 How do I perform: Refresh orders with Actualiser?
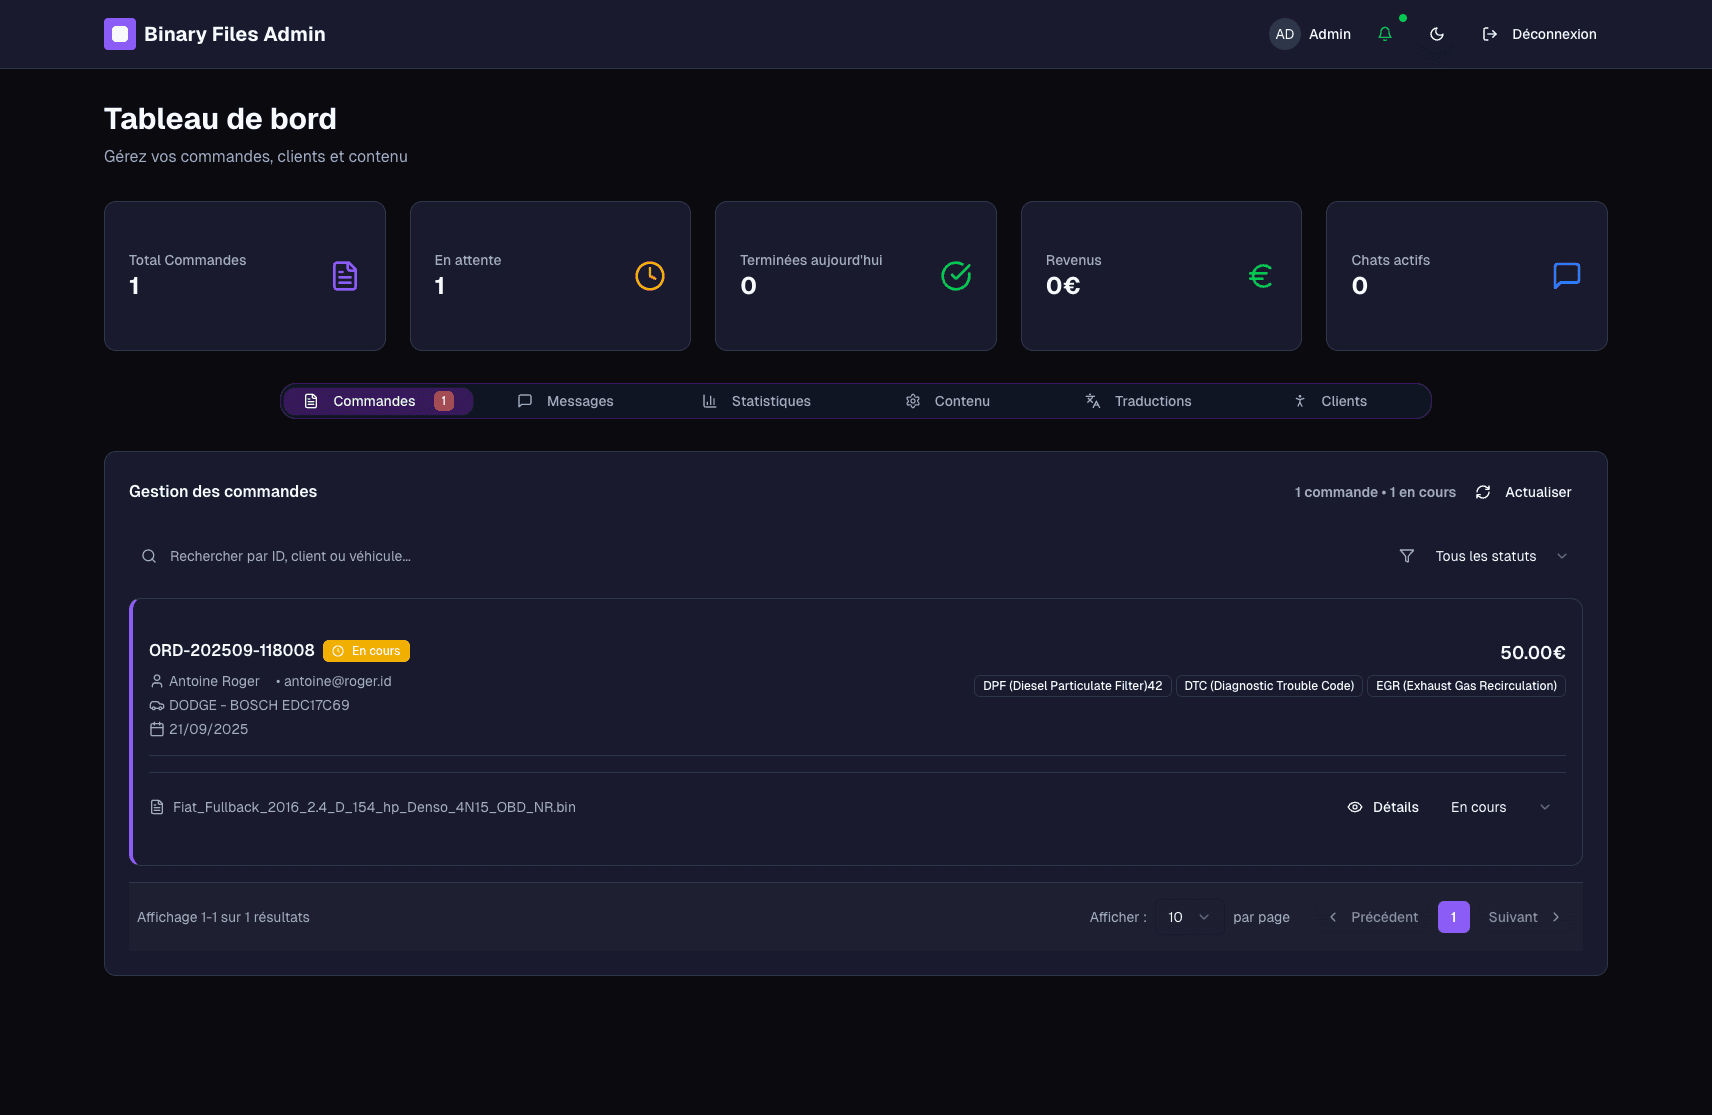pos(1523,492)
